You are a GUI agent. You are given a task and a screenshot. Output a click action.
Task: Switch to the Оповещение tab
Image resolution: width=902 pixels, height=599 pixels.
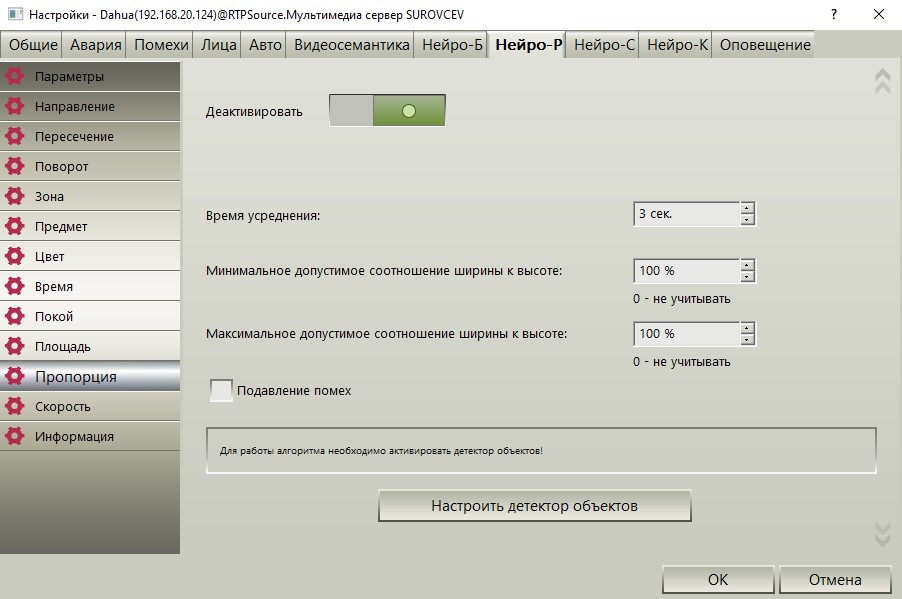[x=765, y=44]
